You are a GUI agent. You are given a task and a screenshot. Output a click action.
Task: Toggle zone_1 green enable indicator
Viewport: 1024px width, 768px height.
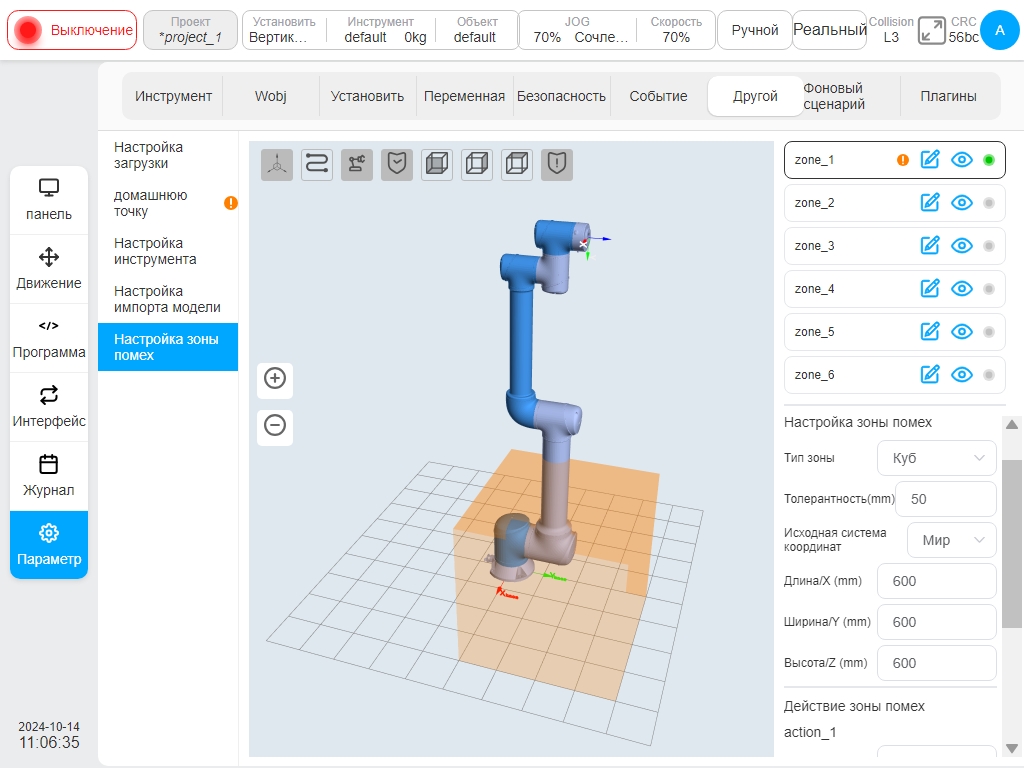click(989, 160)
